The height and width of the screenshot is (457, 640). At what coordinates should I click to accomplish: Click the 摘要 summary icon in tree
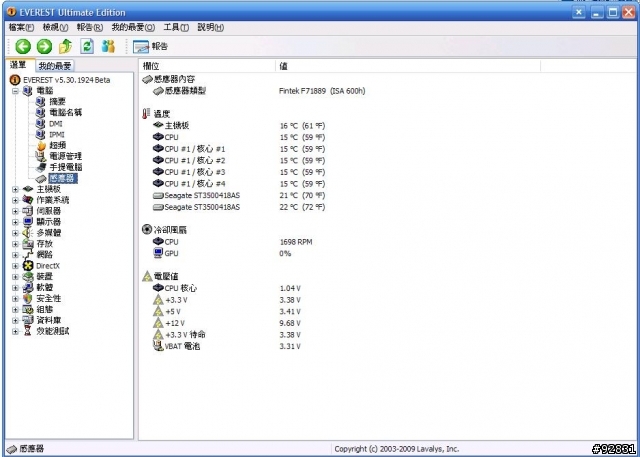40,102
